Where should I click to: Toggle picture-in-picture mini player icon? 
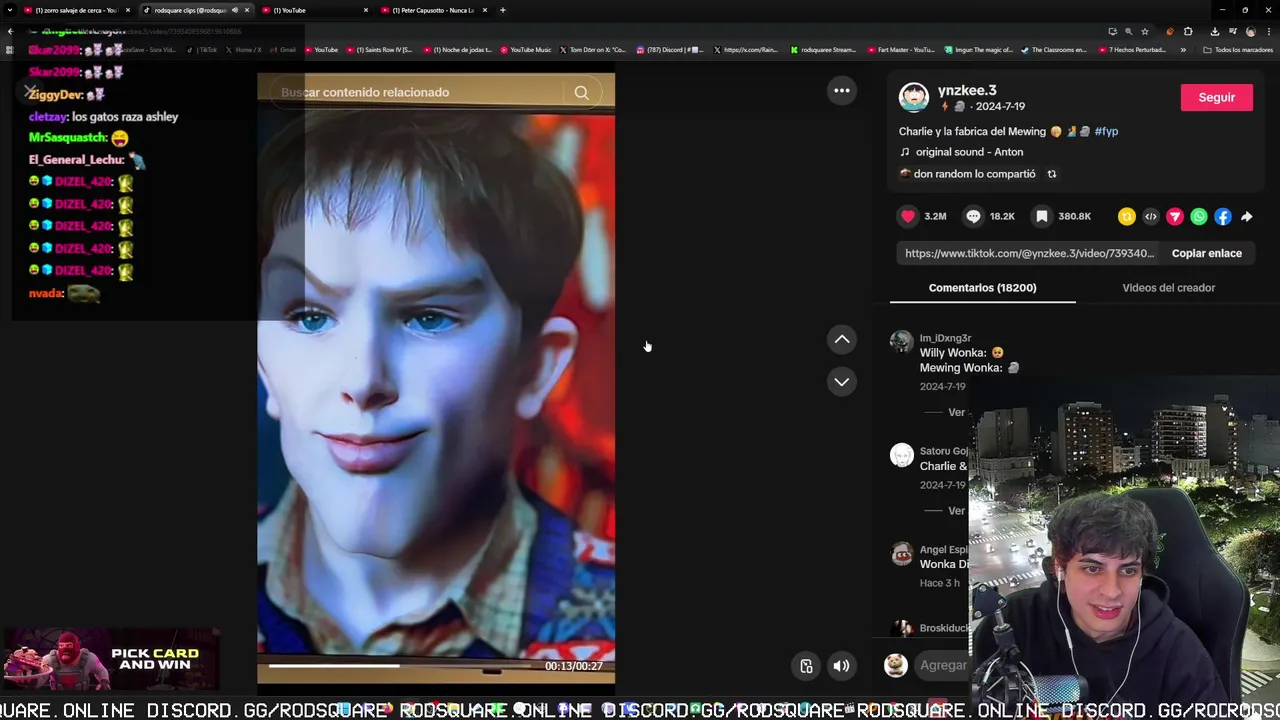point(806,666)
